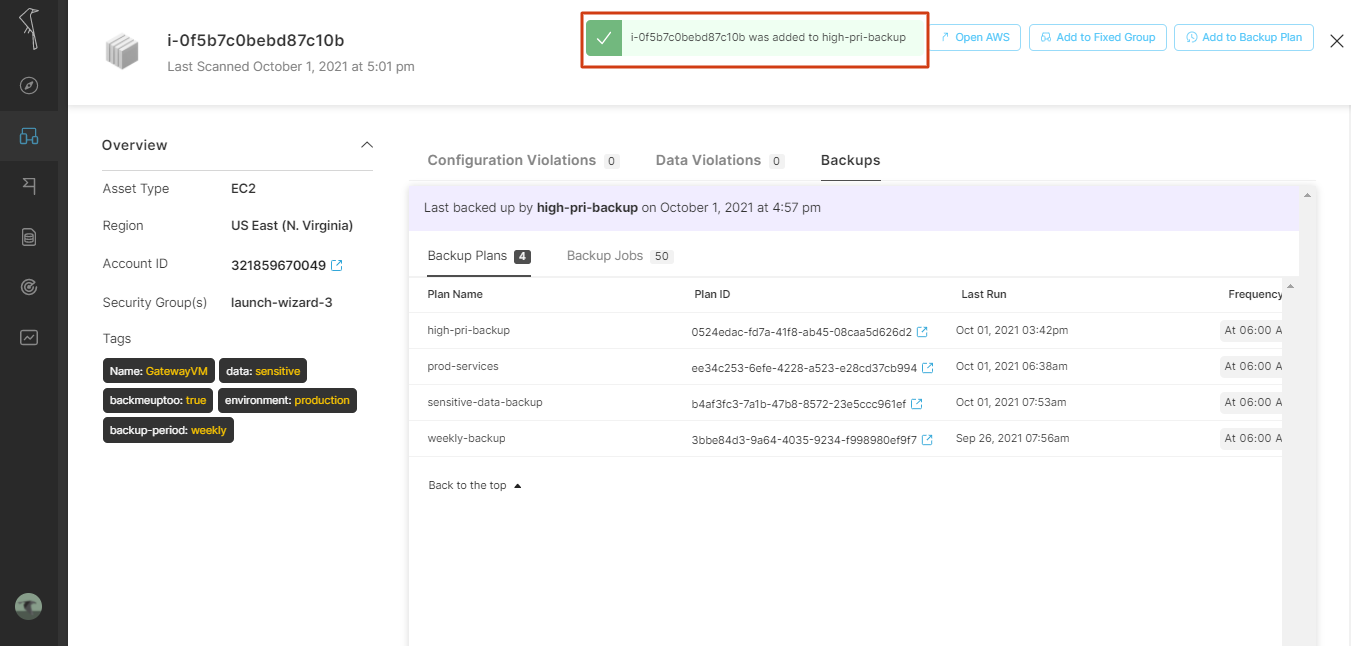Viewport: 1351px width, 646px height.
Task: Click scroll-up arrow of the plans table
Action: pyautogui.click(x=1290, y=286)
